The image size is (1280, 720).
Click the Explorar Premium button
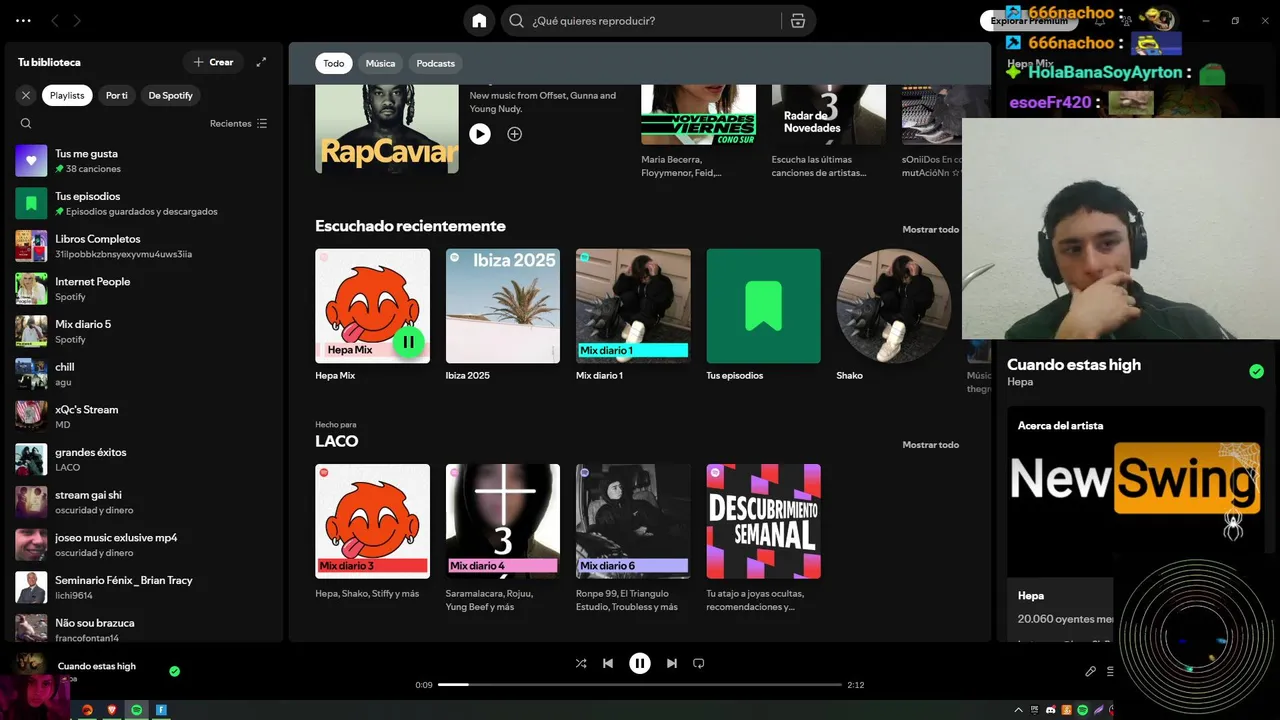click(1029, 20)
